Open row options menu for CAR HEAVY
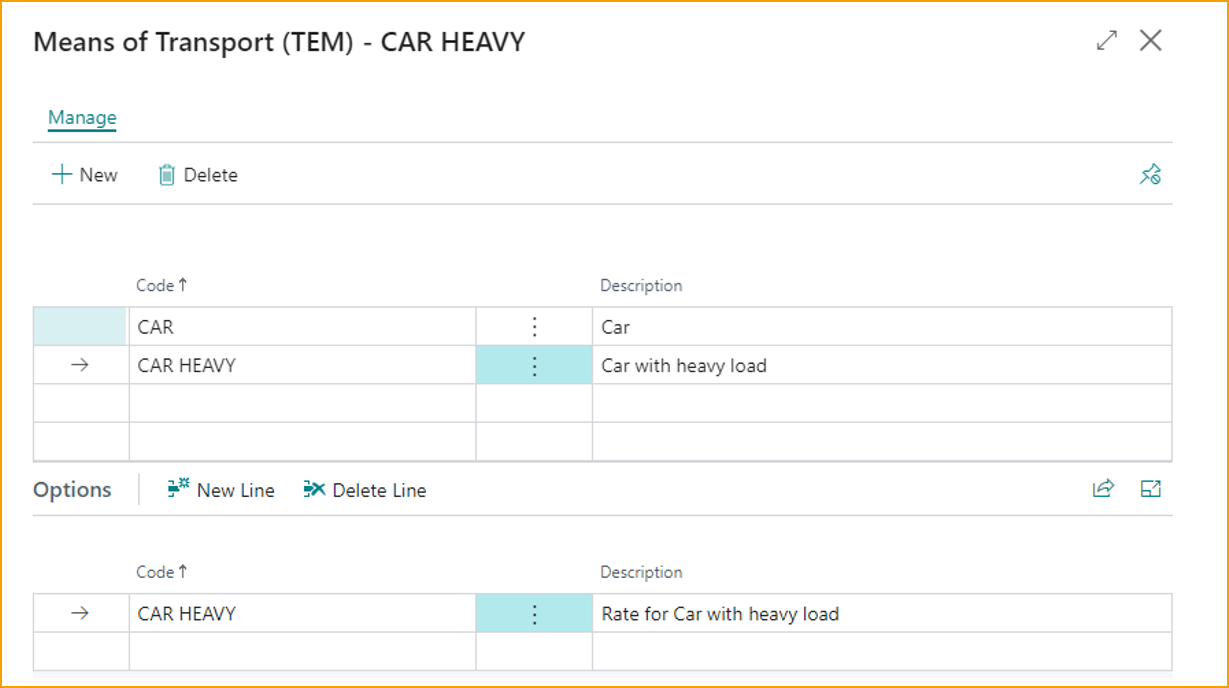The height and width of the screenshot is (688, 1229). pos(534,364)
